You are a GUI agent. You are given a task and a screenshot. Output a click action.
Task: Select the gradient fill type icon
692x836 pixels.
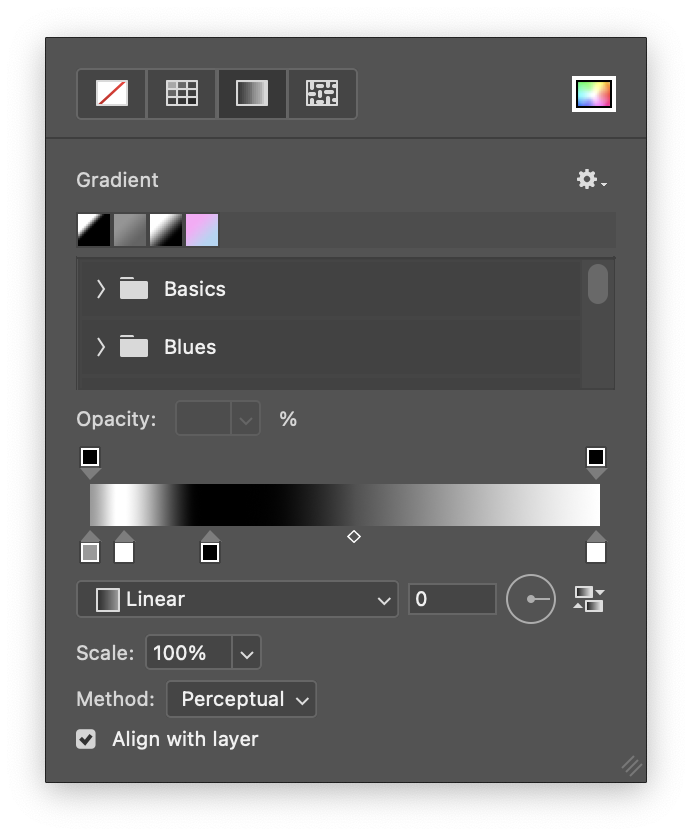252,94
